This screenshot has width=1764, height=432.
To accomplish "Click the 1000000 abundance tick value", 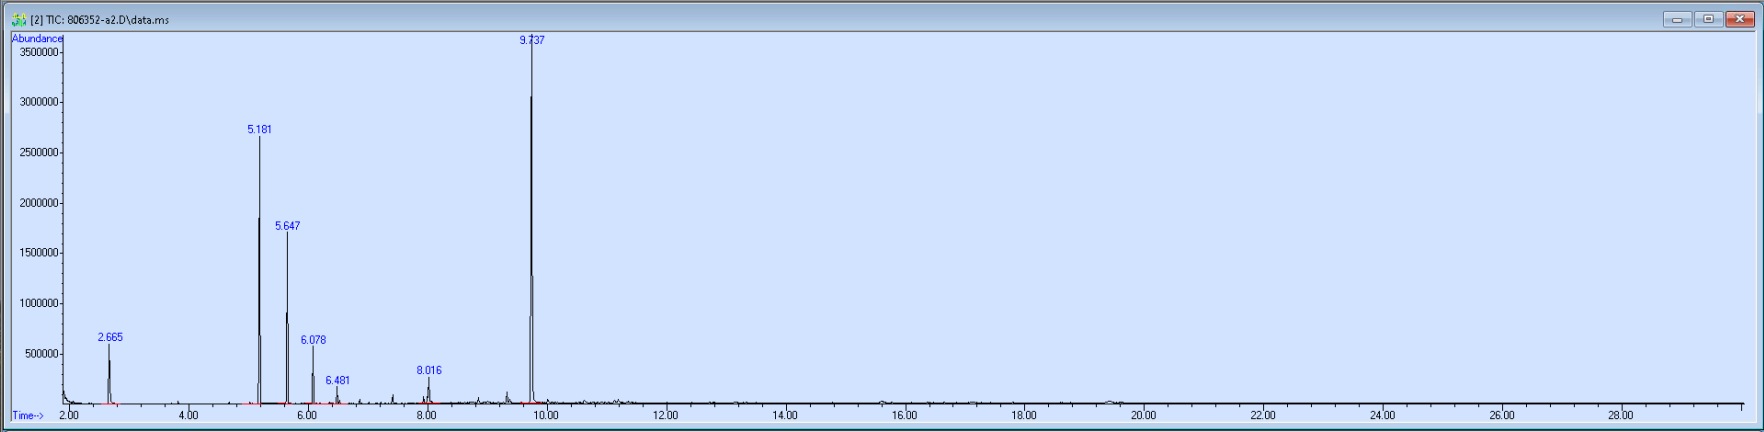I will (x=39, y=304).
